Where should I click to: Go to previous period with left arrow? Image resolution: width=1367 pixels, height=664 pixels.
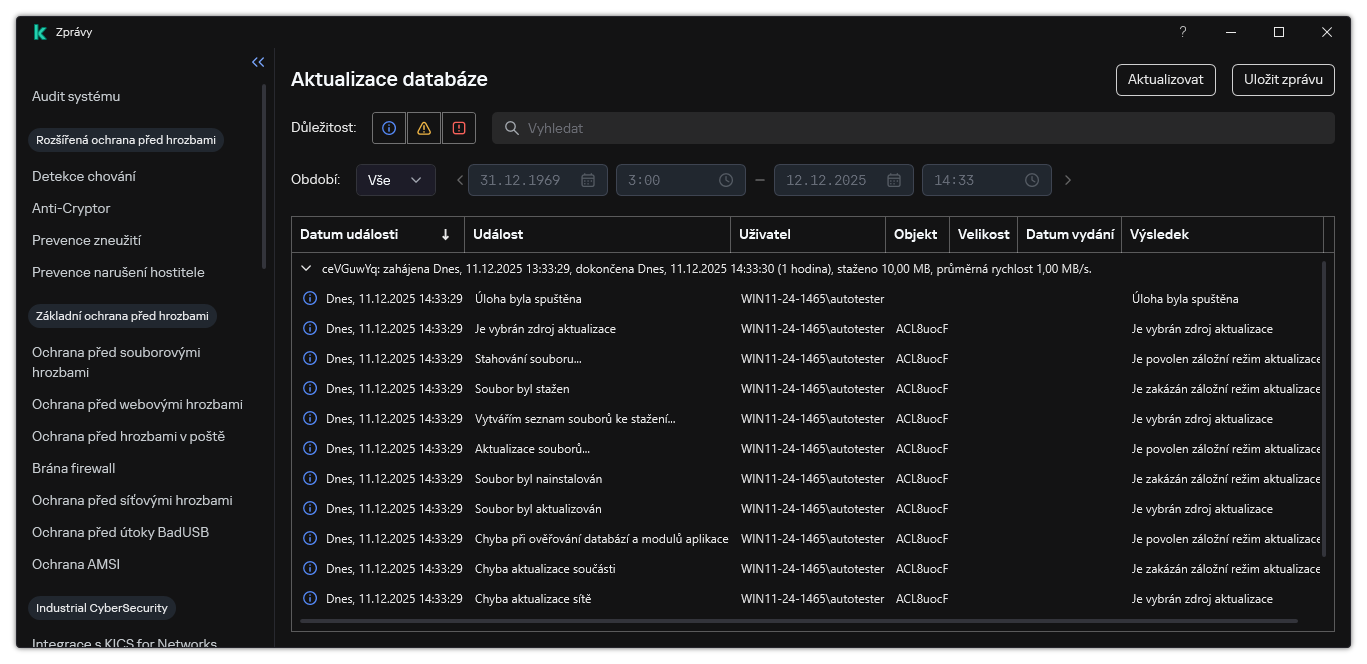point(460,180)
